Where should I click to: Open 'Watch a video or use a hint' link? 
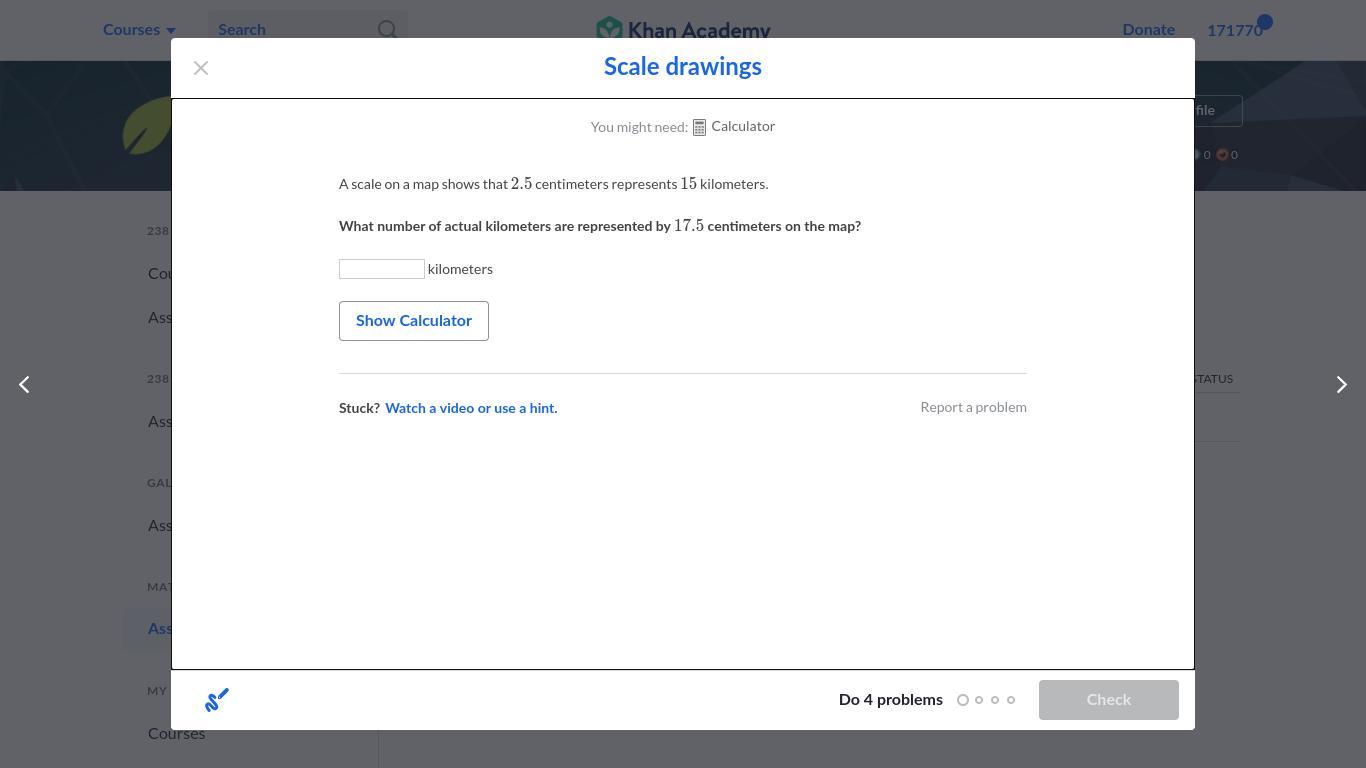pyautogui.click(x=471, y=408)
